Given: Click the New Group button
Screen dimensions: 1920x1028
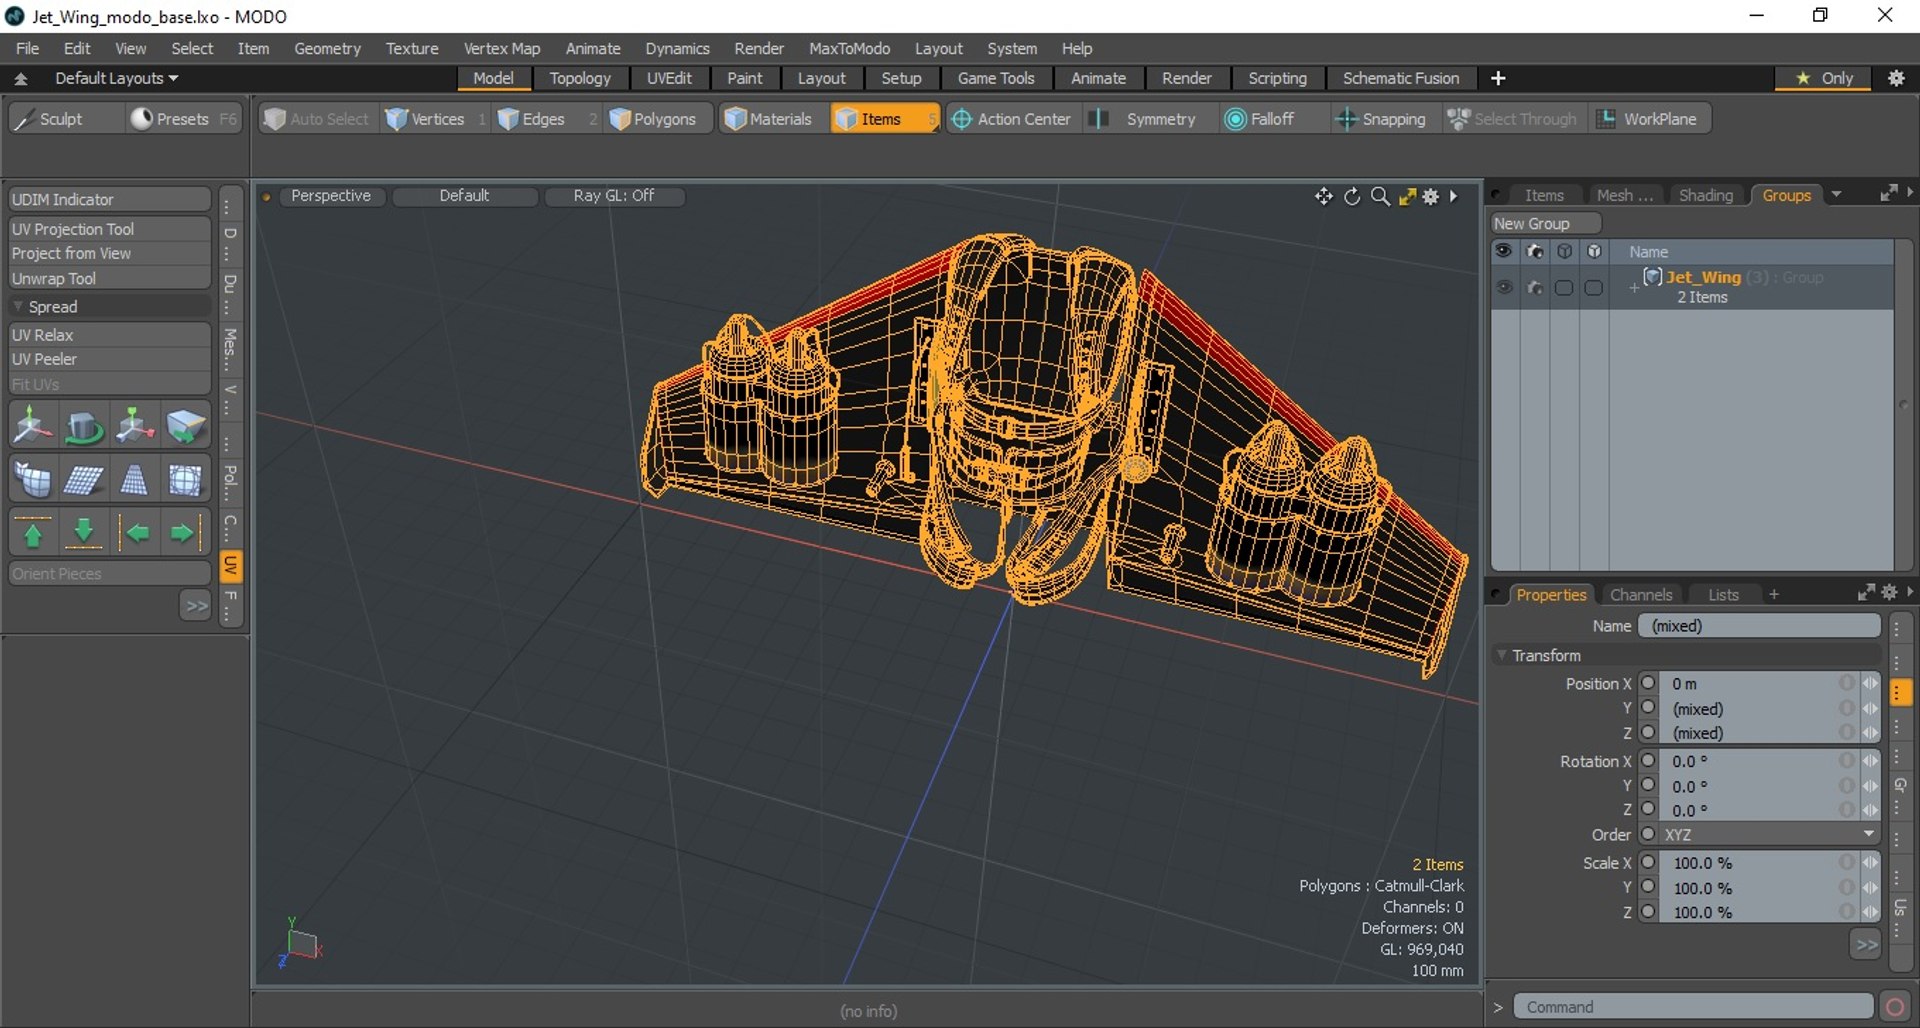Looking at the screenshot, I should click(x=1546, y=224).
